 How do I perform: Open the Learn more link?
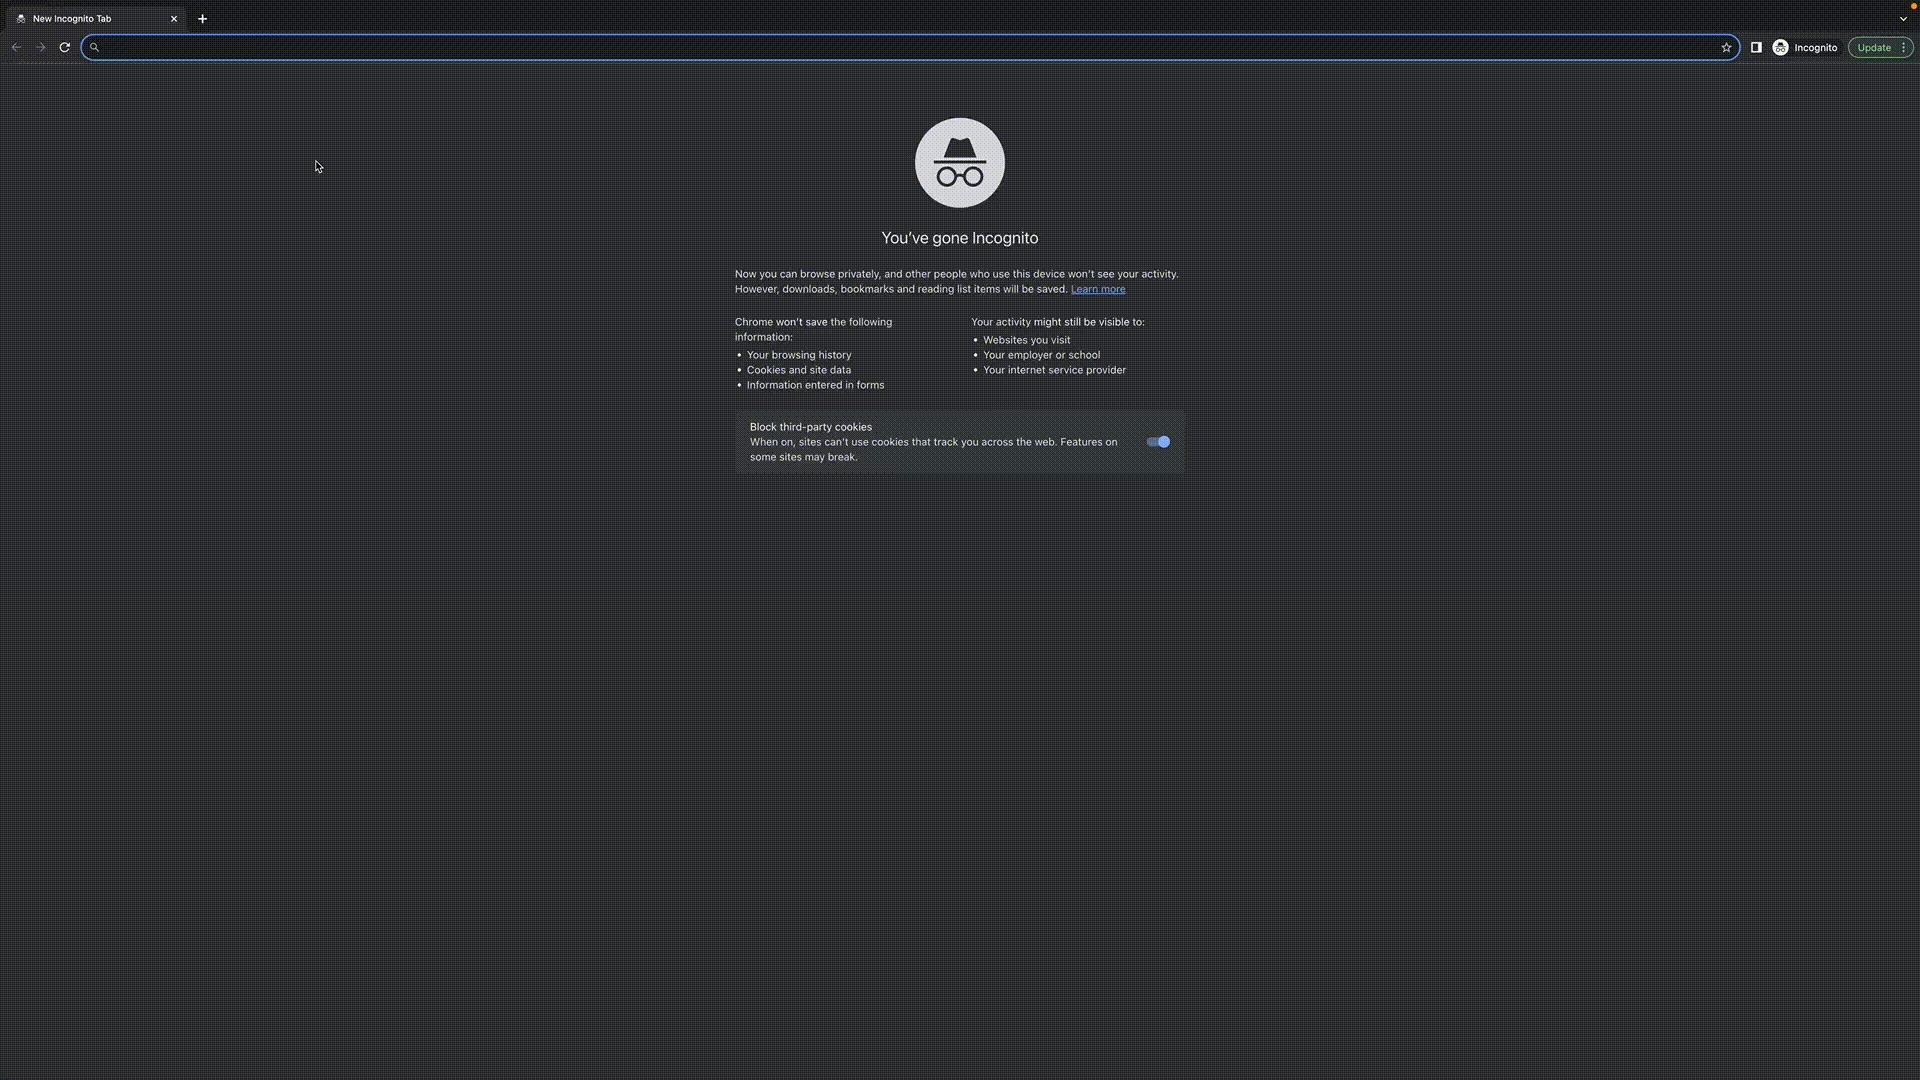[1097, 289]
